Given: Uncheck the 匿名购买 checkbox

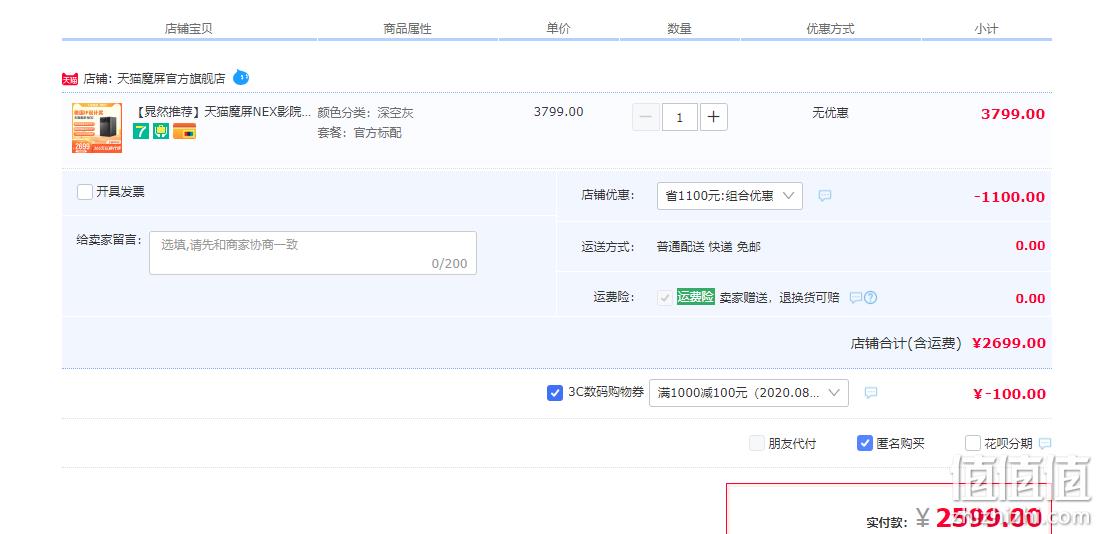Looking at the screenshot, I should (864, 443).
